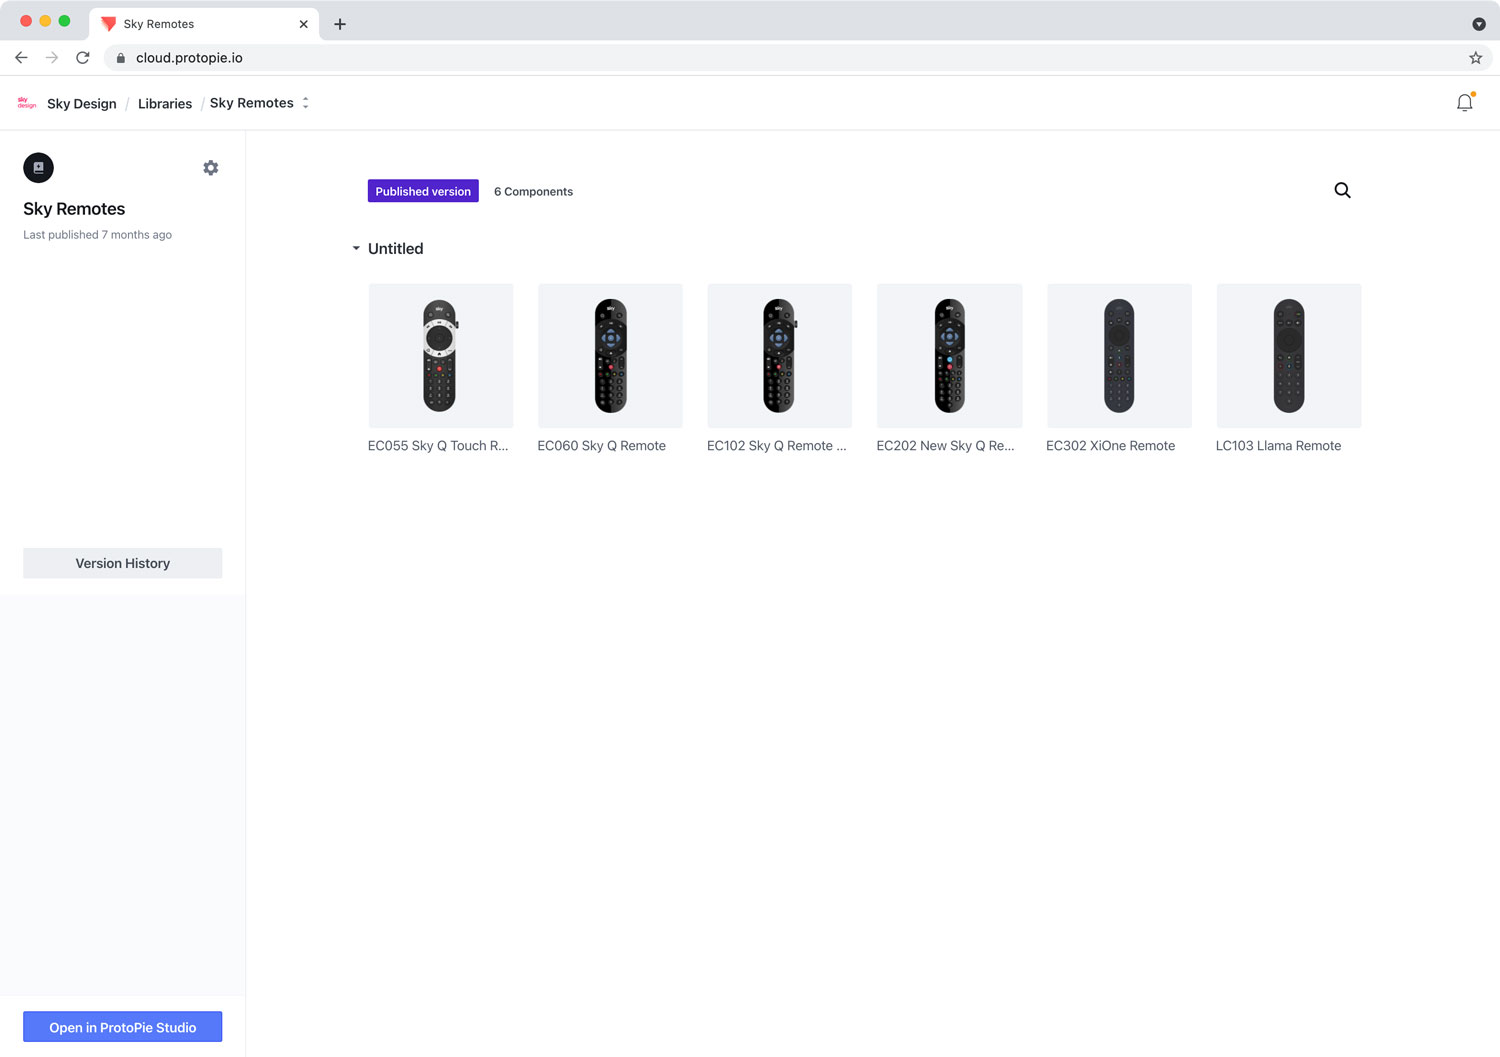Go forward with browser forward arrow

[x=52, y=58]
